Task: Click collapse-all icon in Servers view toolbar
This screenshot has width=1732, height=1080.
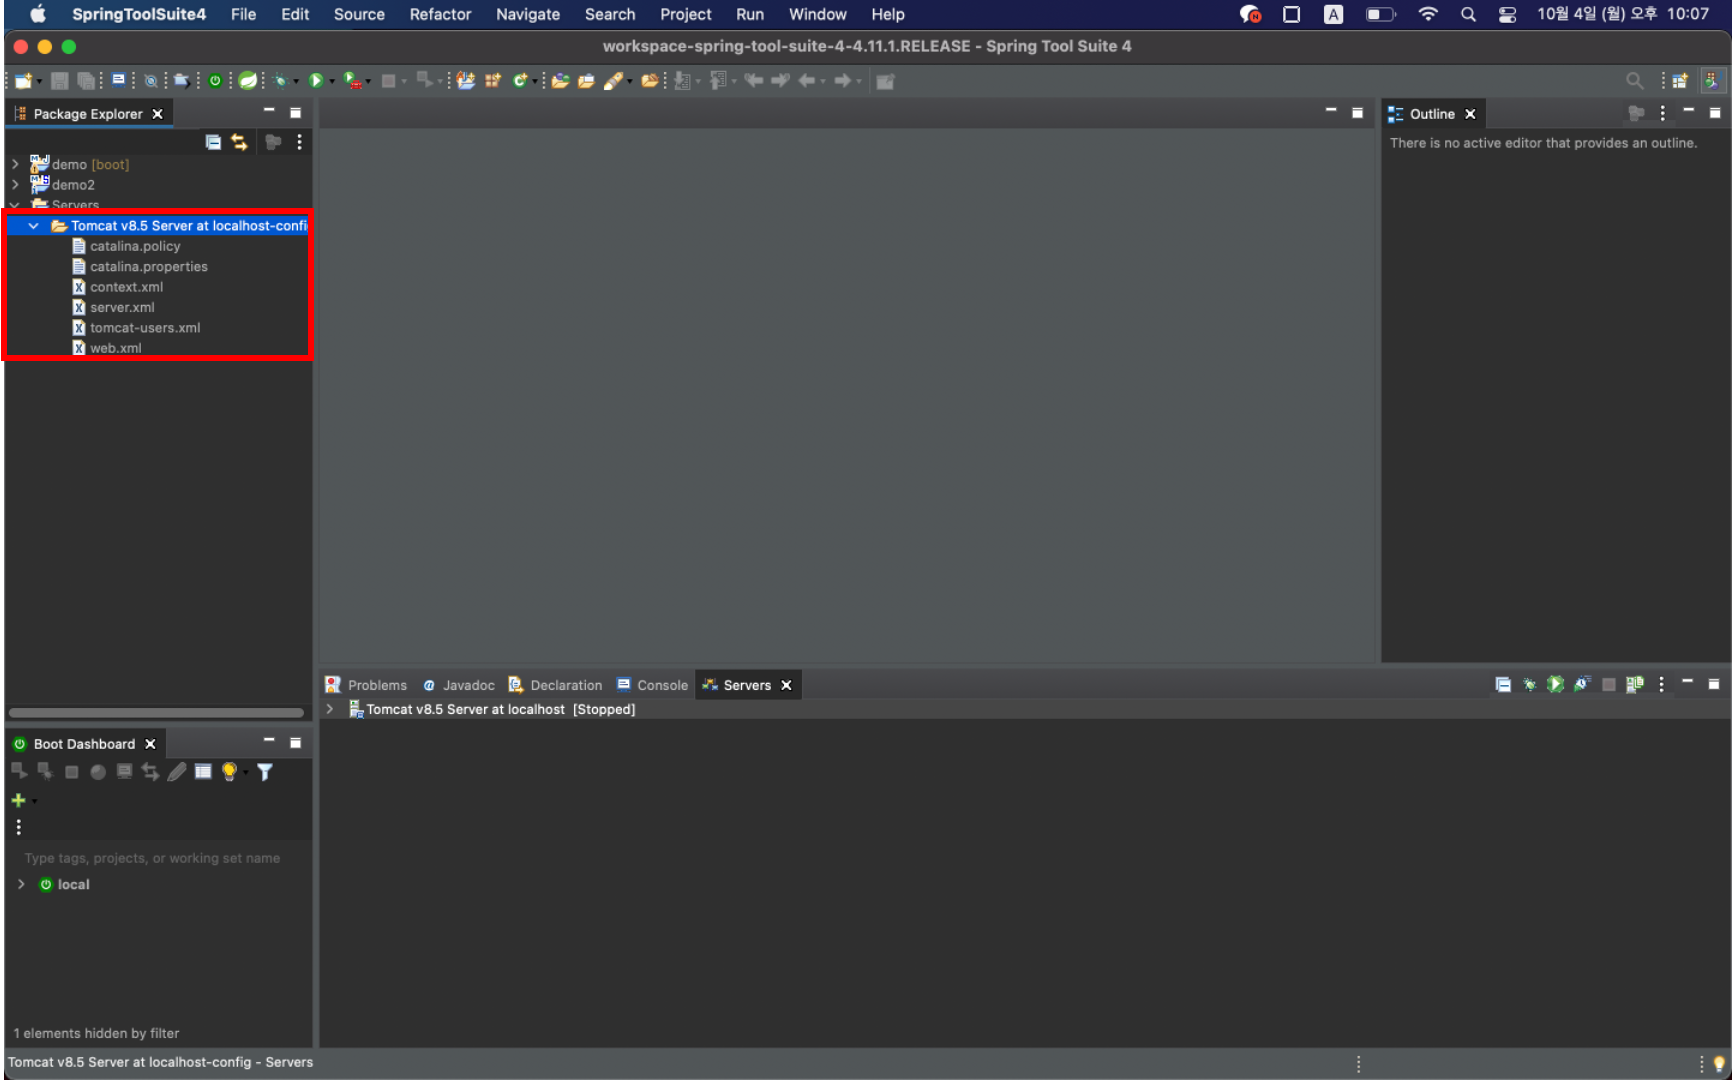Action: (1503, 684)
